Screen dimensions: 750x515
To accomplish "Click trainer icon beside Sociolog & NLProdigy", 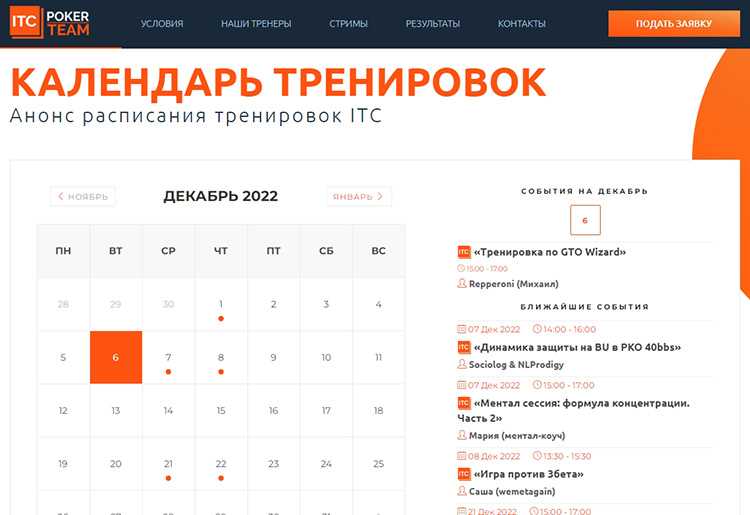I will (462, 364).
